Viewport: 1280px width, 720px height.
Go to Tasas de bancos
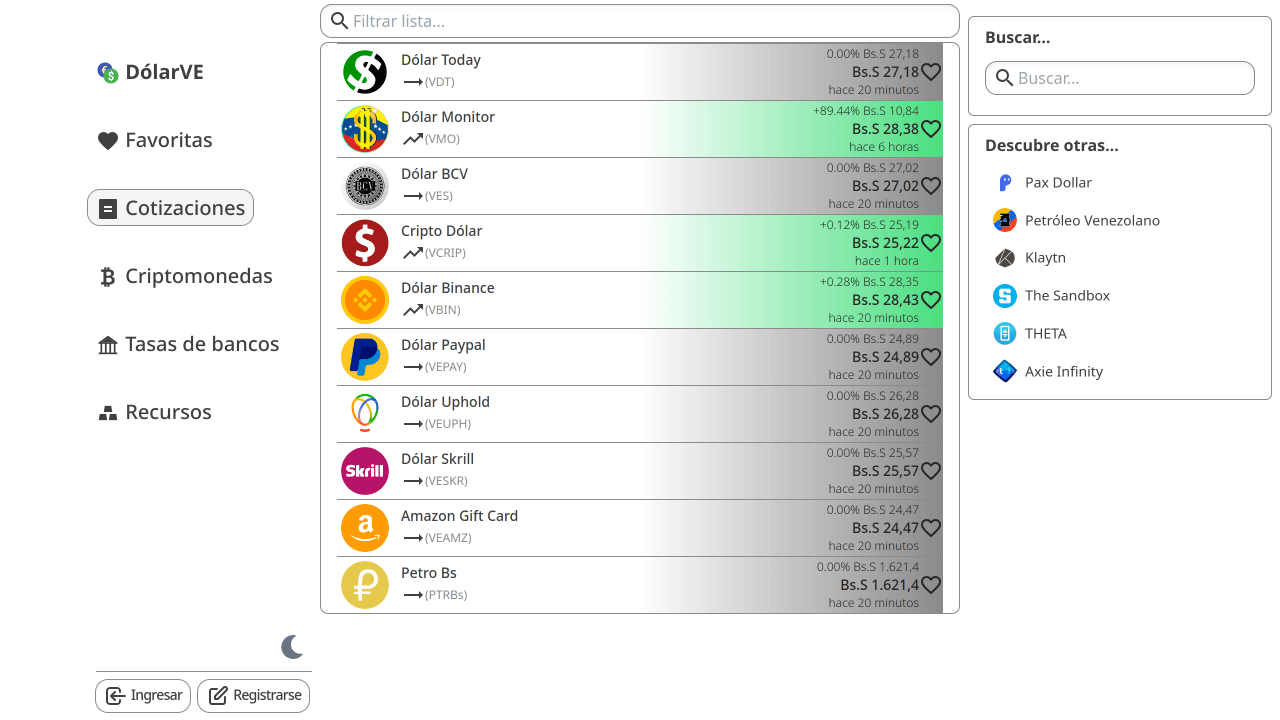(x=188, y=344)
